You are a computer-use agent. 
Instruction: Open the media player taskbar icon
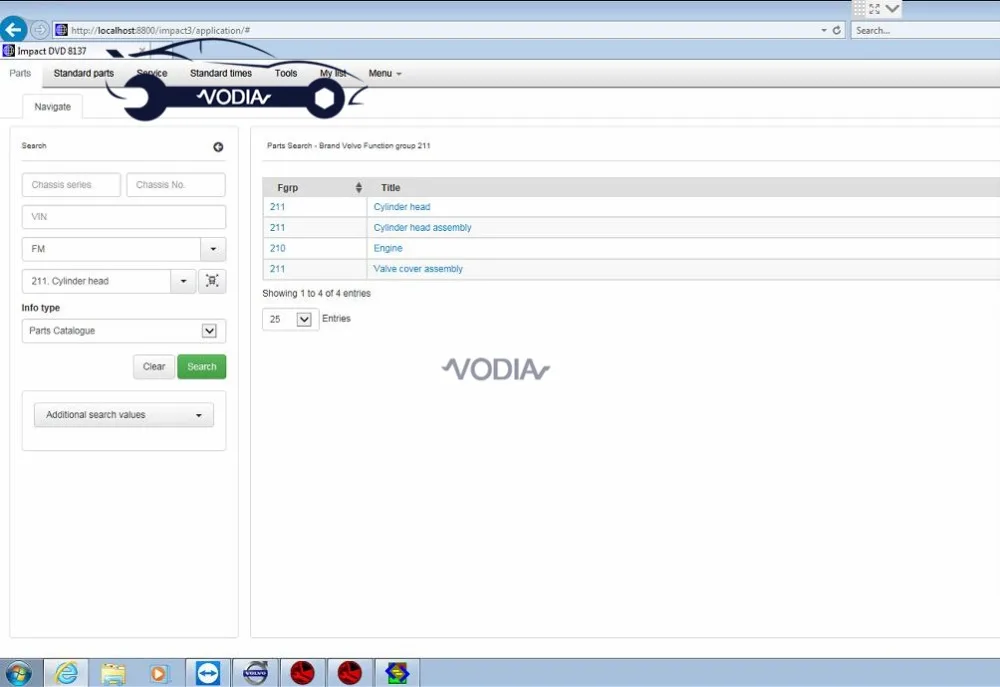click(x=159, y=673)
